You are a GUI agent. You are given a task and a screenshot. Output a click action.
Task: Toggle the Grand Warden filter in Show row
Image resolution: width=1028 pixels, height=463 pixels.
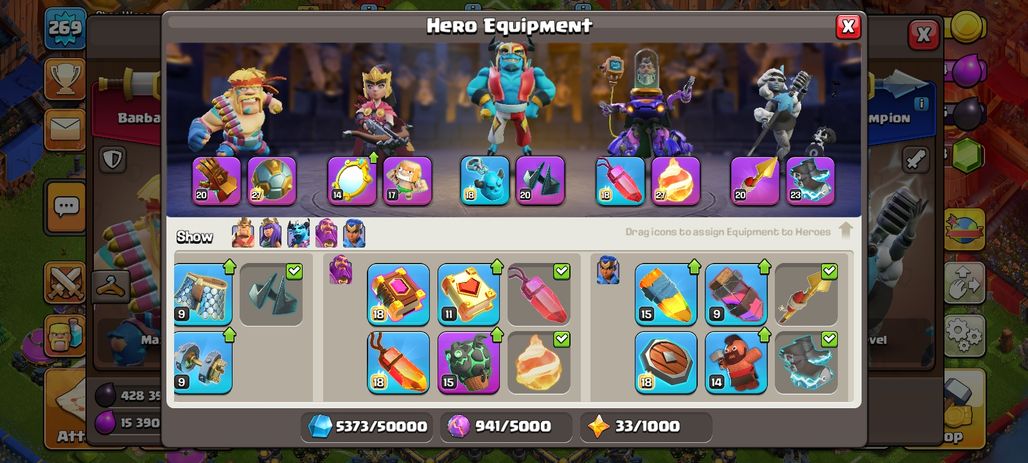326,233
